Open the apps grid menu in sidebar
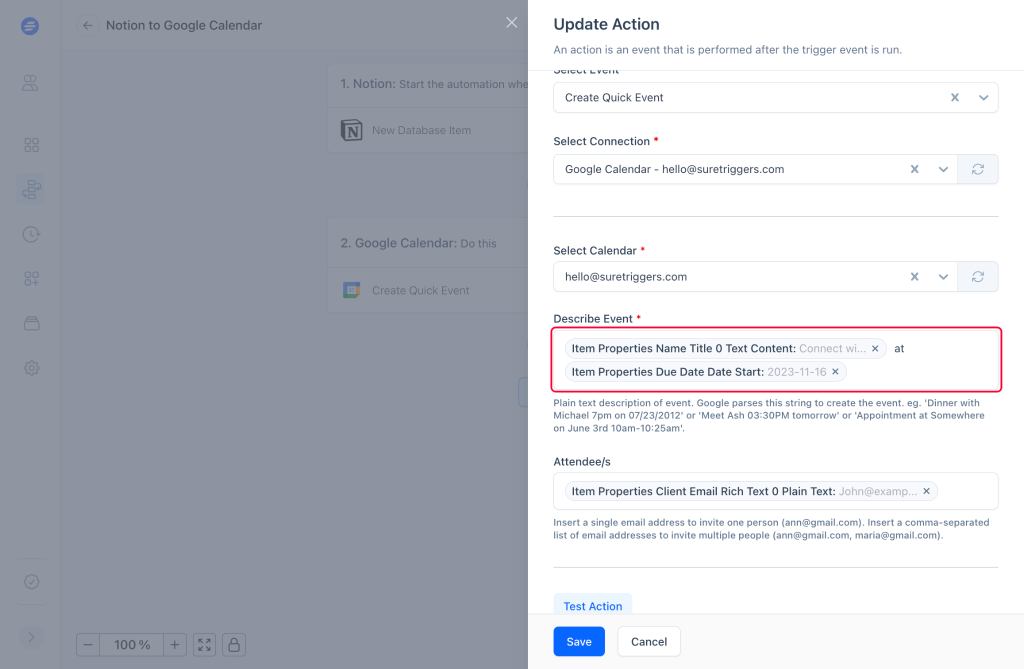Screen dimensions: 1024x669 click(31, 145)
